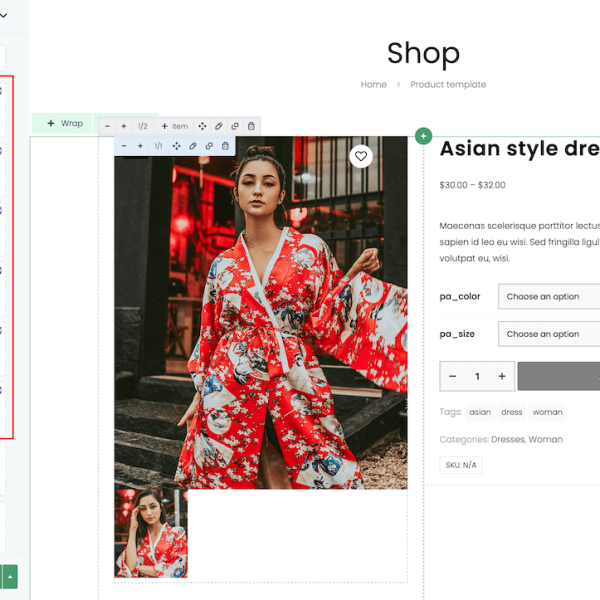The image size is (600, 600).
Task: Click delete trash icon in 1/2 toolbar
Action: point(251,126)
